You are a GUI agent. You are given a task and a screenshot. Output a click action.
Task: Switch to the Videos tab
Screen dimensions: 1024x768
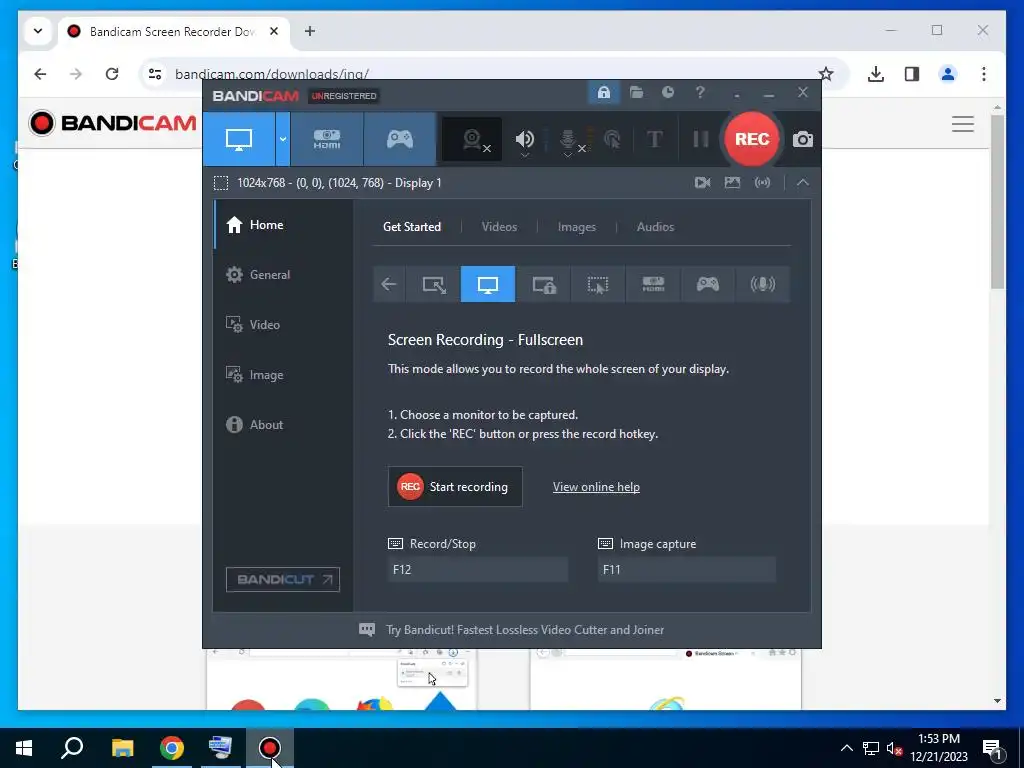coord(499,227)
